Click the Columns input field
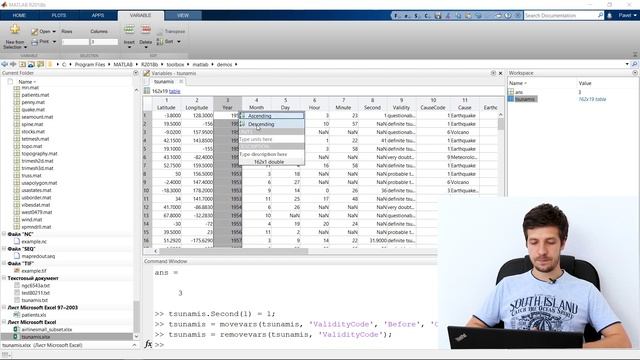640x360 pixels. click(104, 42)
